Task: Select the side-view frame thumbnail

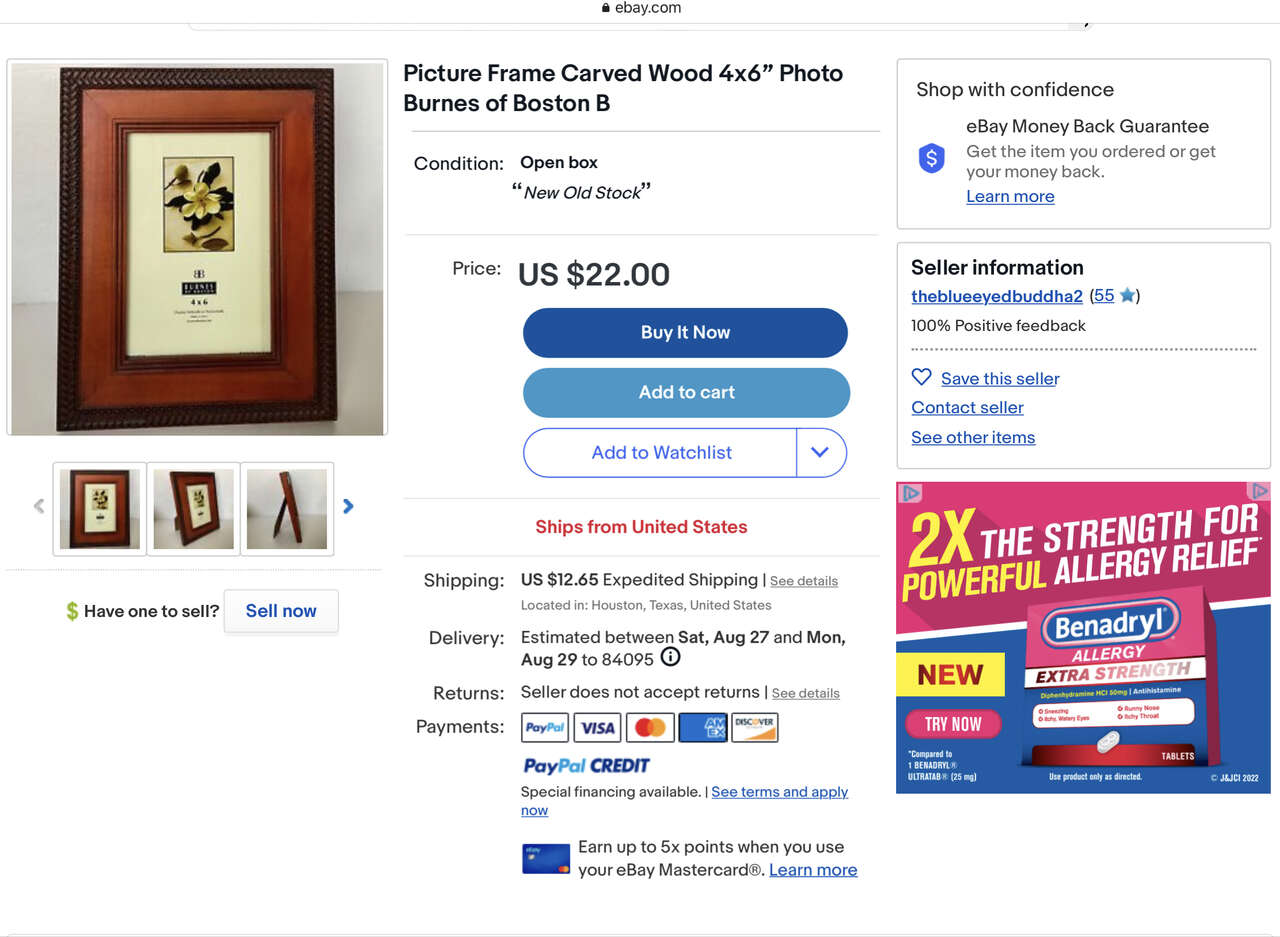Action: (x=287, y=509)
